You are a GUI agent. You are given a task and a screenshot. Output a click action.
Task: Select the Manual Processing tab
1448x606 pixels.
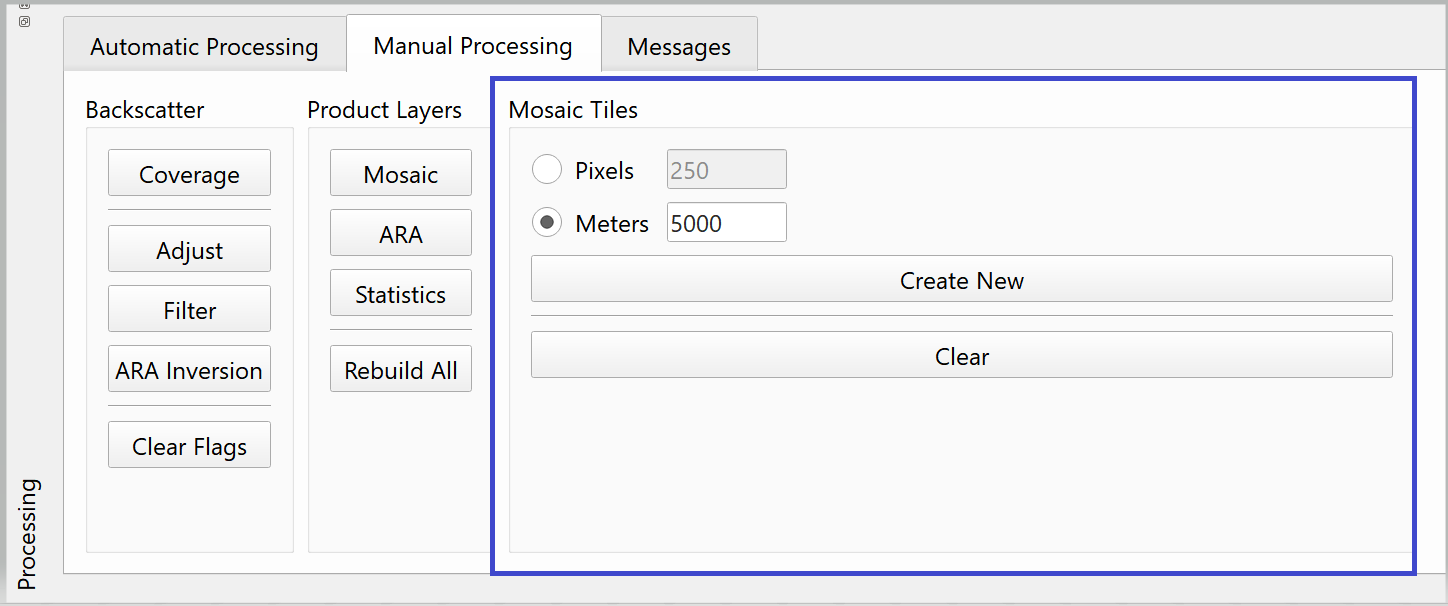[x=473, y=46]
